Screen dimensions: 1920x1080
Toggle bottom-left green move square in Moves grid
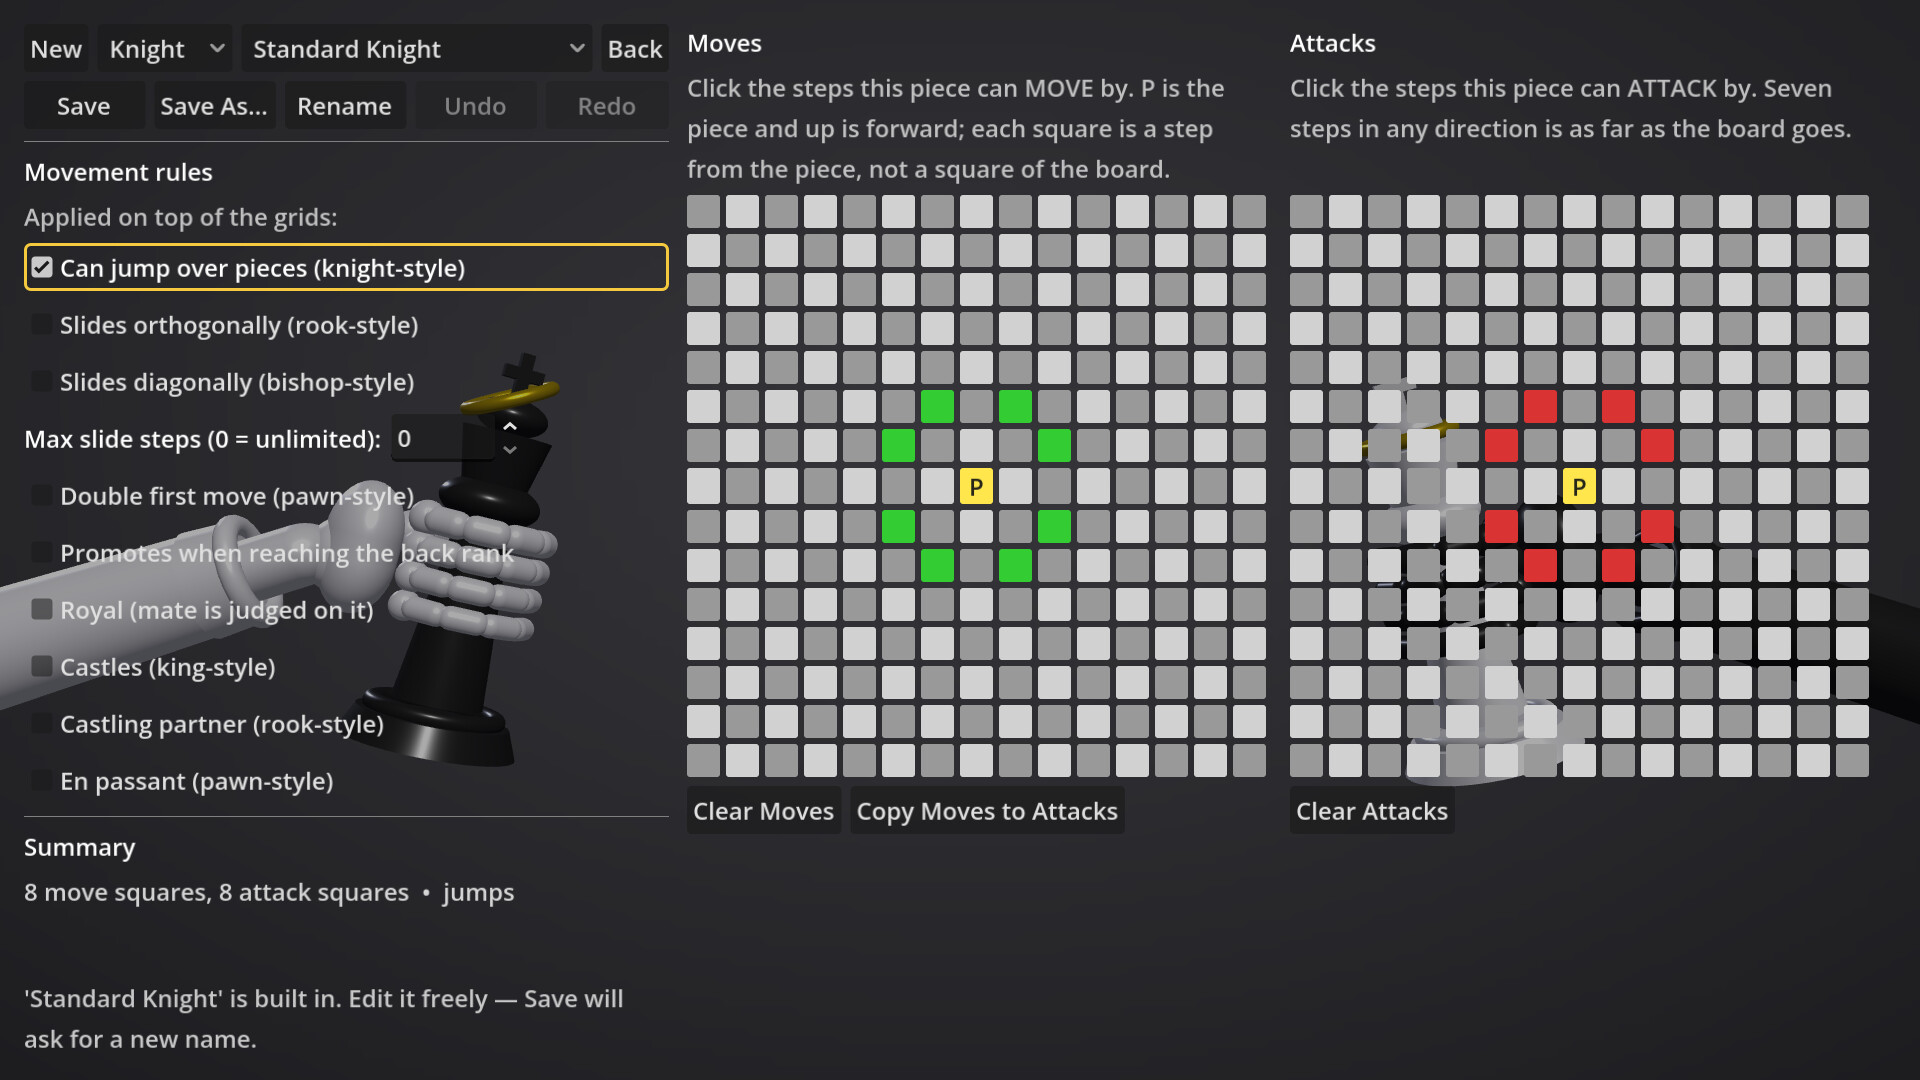[x=937, y=565]
